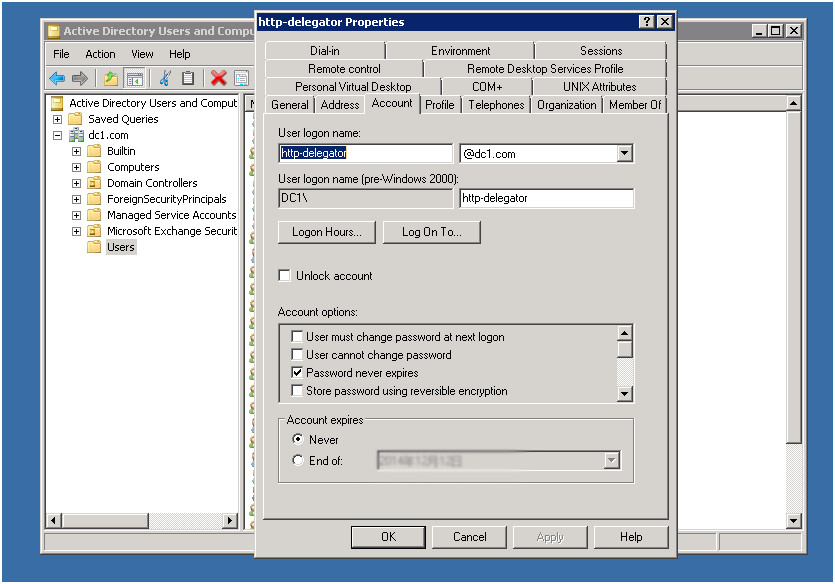This screenshot has height=584, width=835.
Task: Open the Action menu
Action: tap(100, 54)
